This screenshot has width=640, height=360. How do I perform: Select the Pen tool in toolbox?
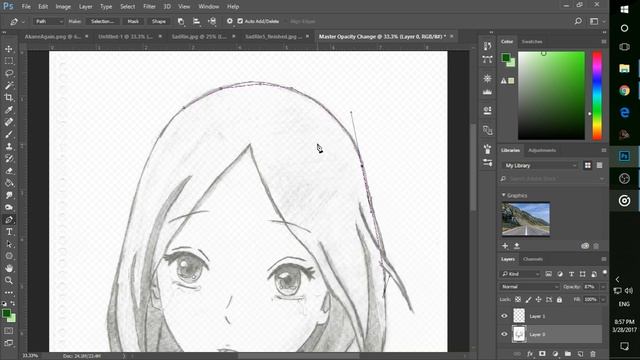click(x=9, y=220)
